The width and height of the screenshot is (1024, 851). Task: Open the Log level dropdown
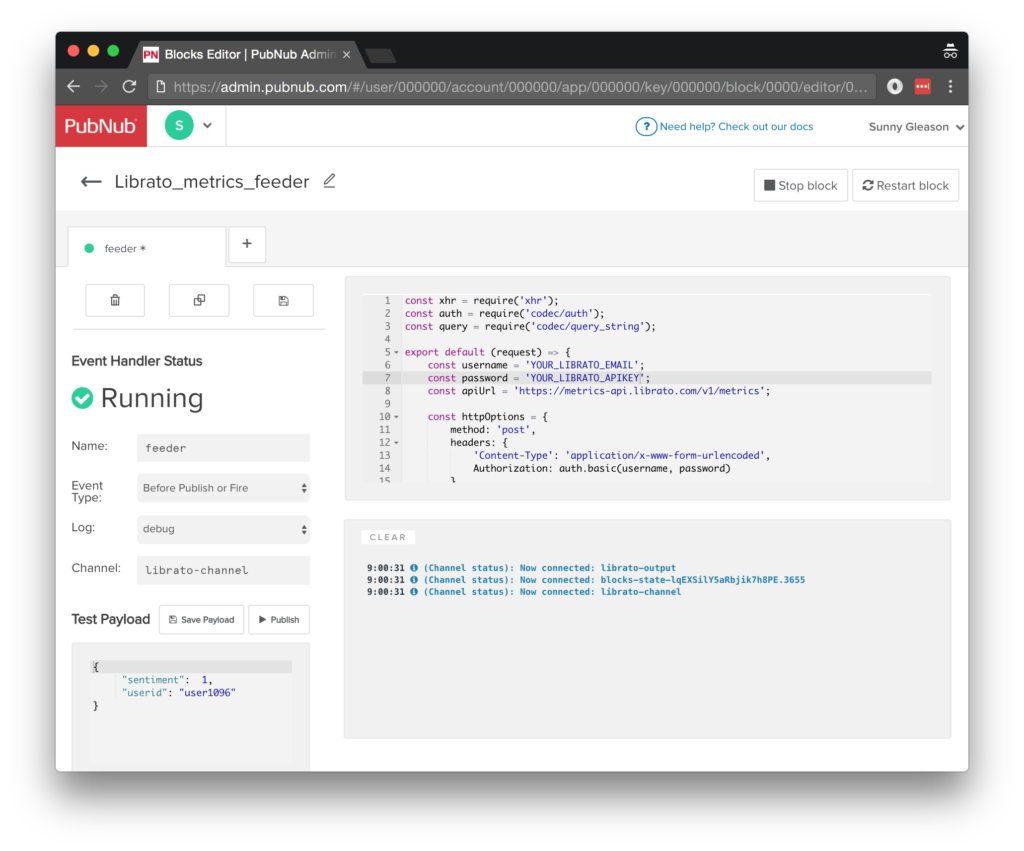coord(223,529)
